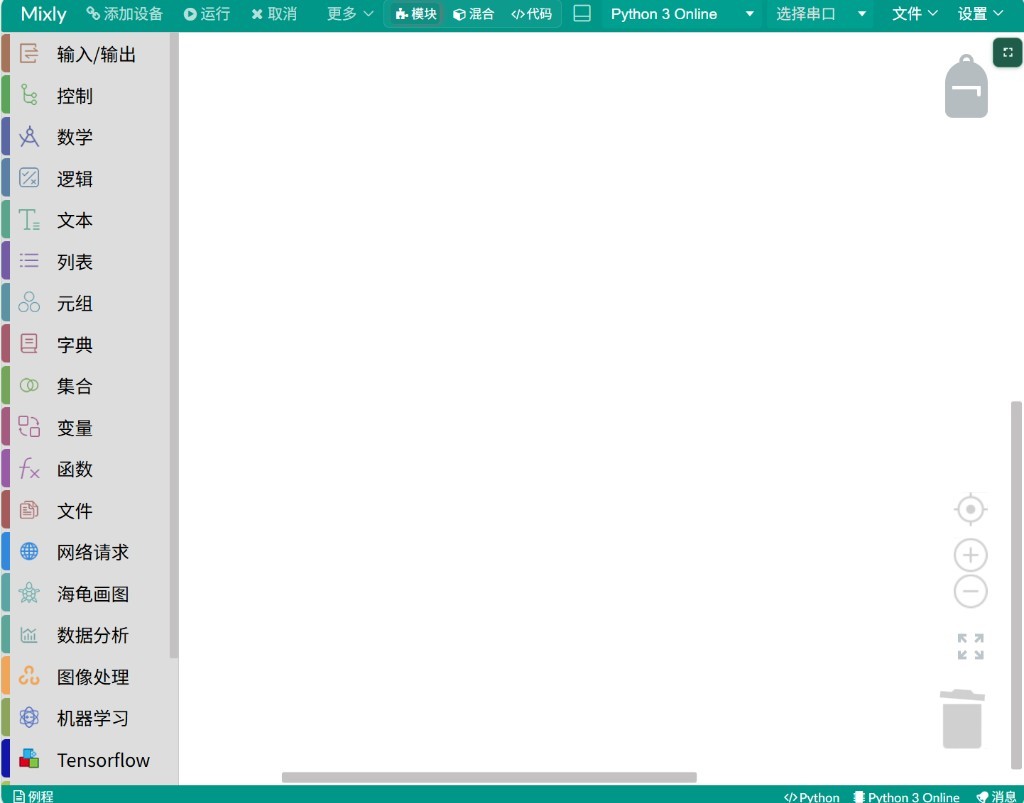Toggle the bottom panel layout icon

(x=582, y=14)
